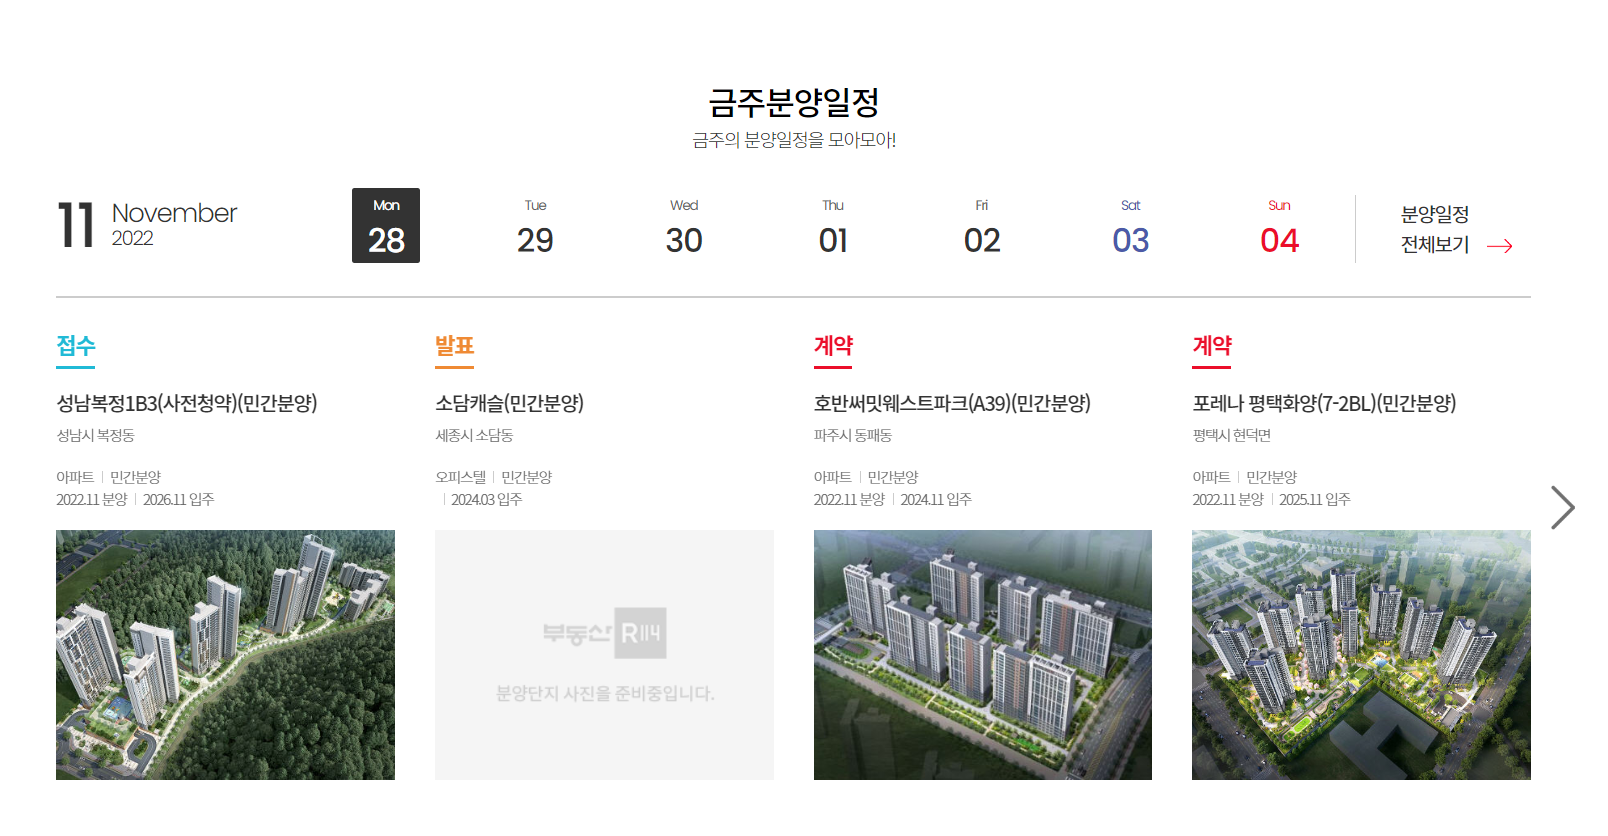This screenshot has height=836, width=1608.
Task: Click the 호반써밋웨스트파크 complex thumbnail
Action: [x=983, y=655]
